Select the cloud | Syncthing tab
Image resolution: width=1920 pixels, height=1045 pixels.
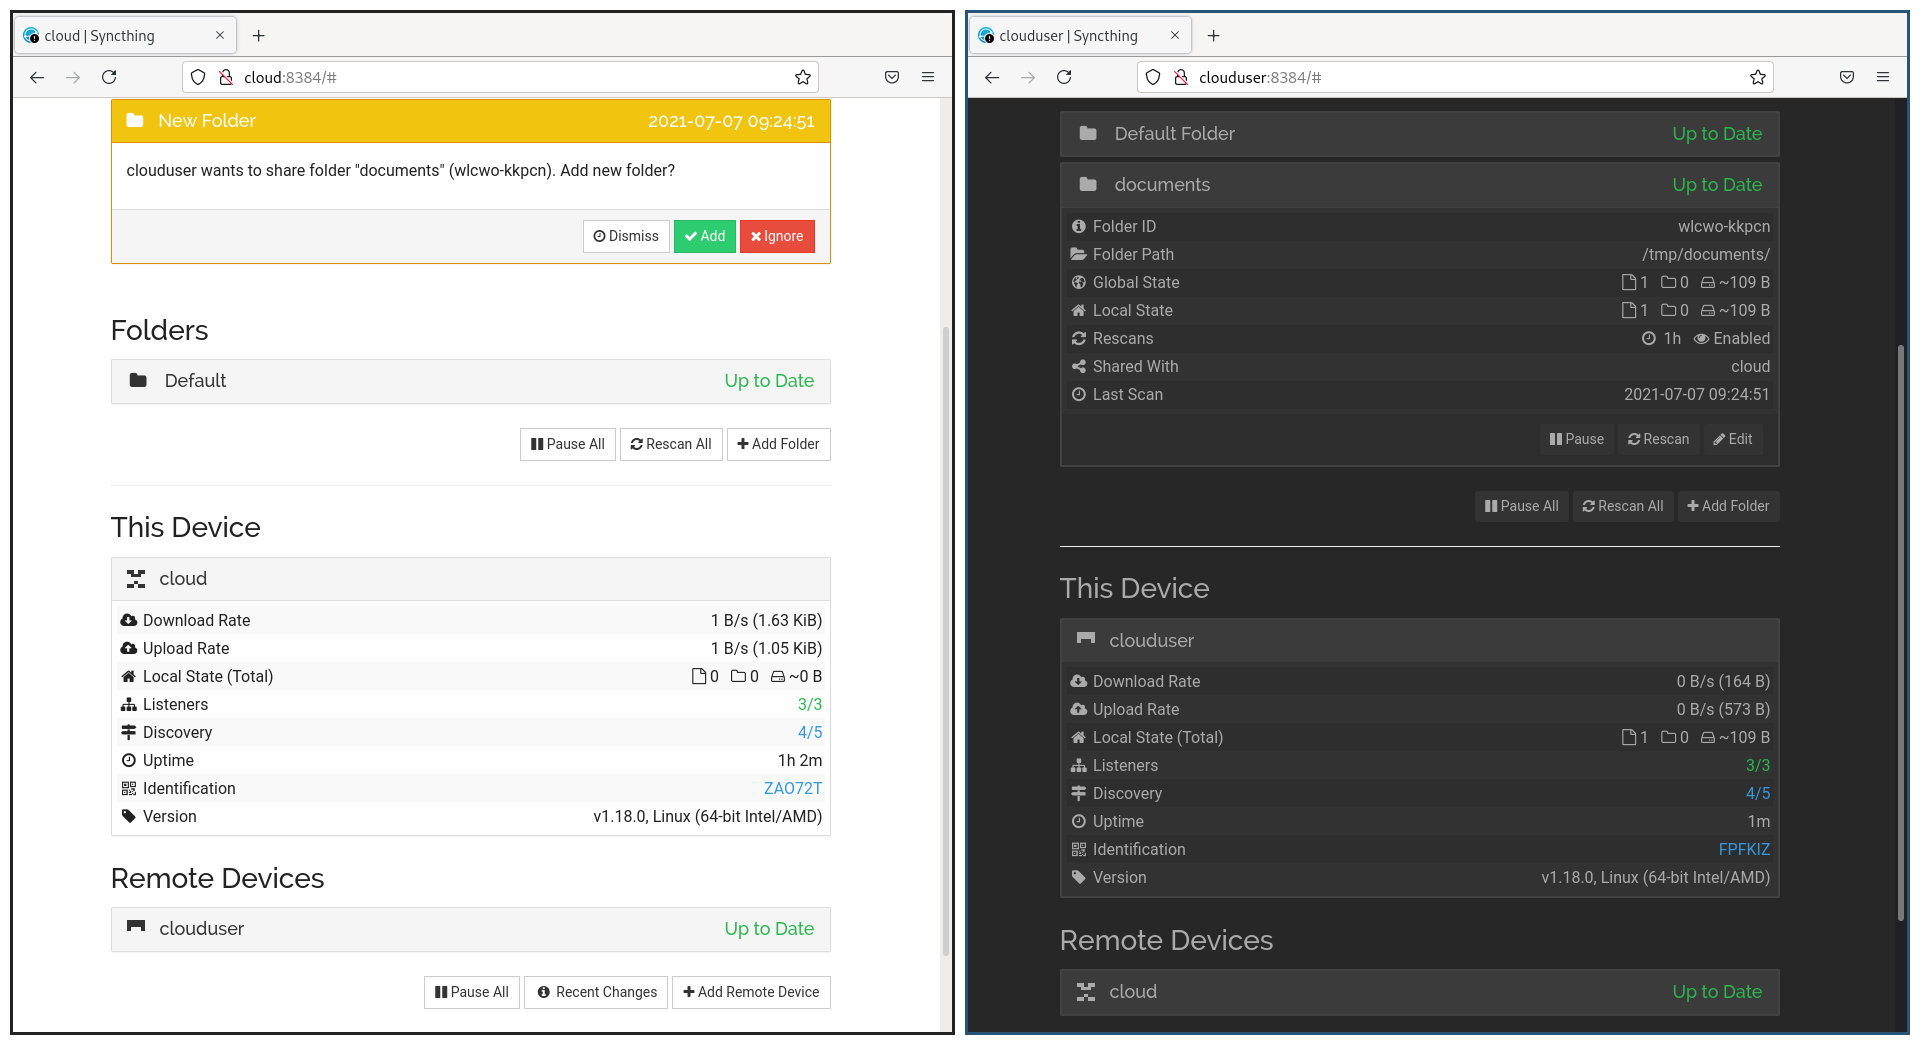(125, 36)
